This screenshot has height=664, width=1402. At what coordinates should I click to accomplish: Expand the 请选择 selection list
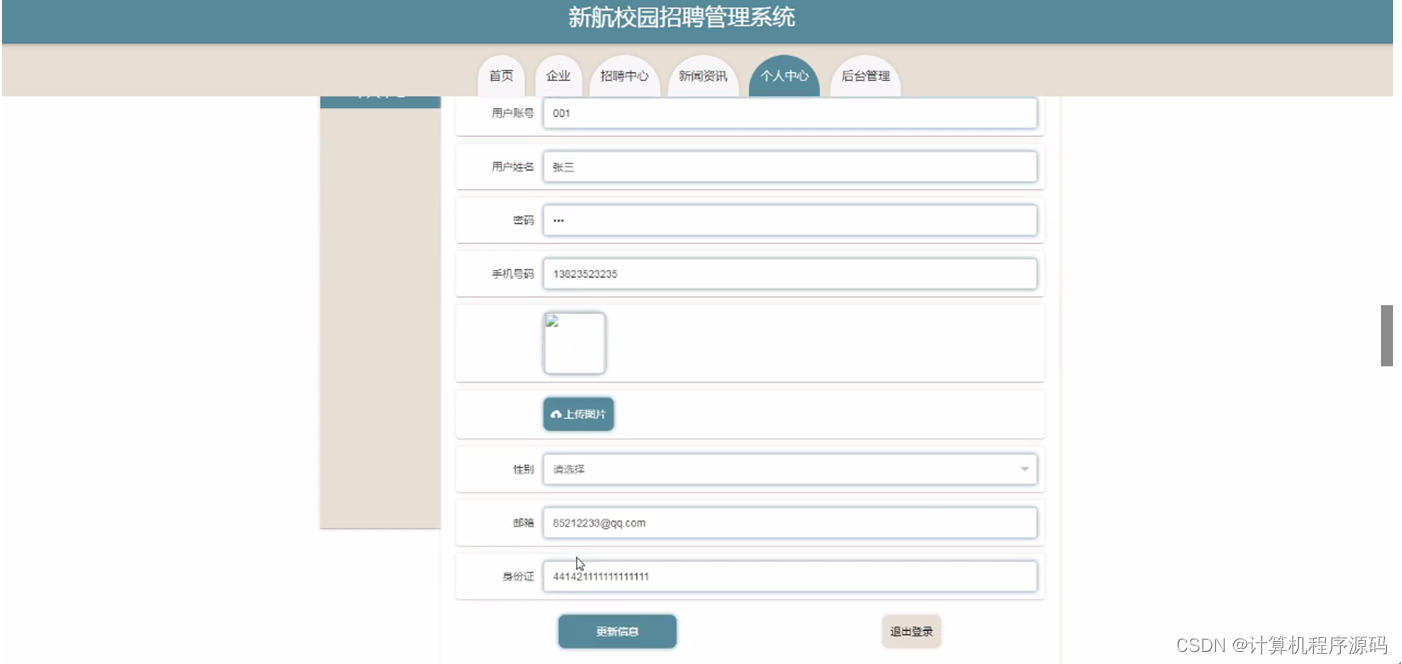(x=790, y=469)
